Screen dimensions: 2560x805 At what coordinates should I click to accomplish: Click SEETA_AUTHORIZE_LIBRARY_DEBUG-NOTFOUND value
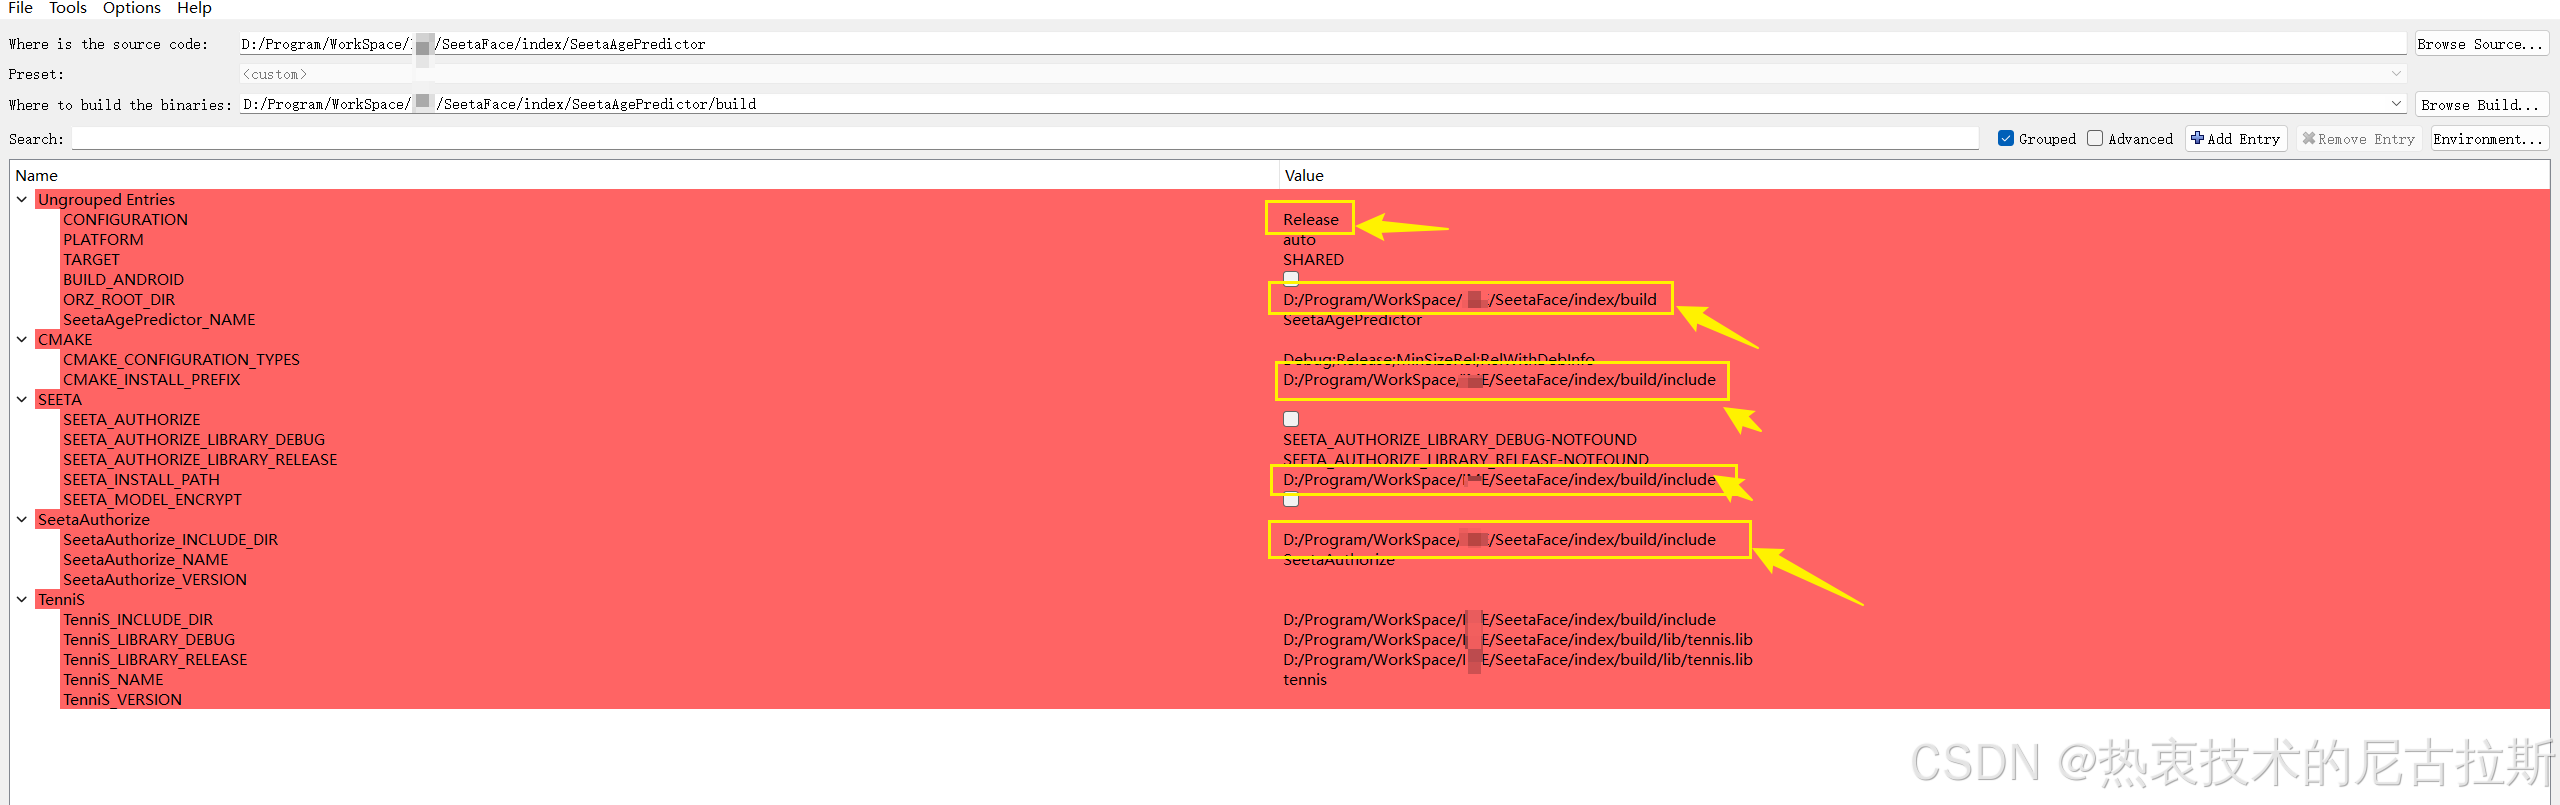coord(1460,439)
